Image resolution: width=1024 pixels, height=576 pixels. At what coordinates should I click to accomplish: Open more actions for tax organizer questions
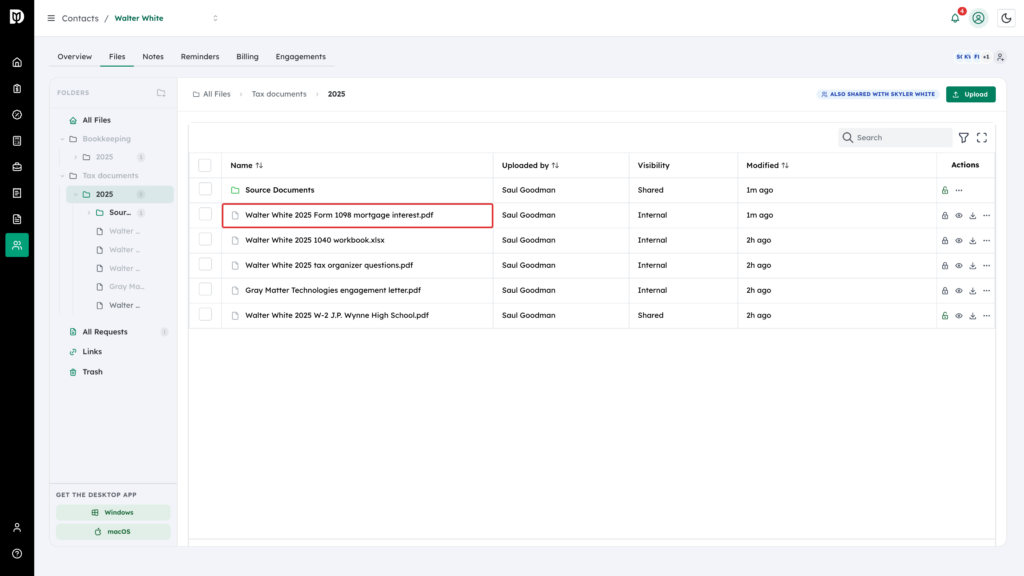click(987, 266)
